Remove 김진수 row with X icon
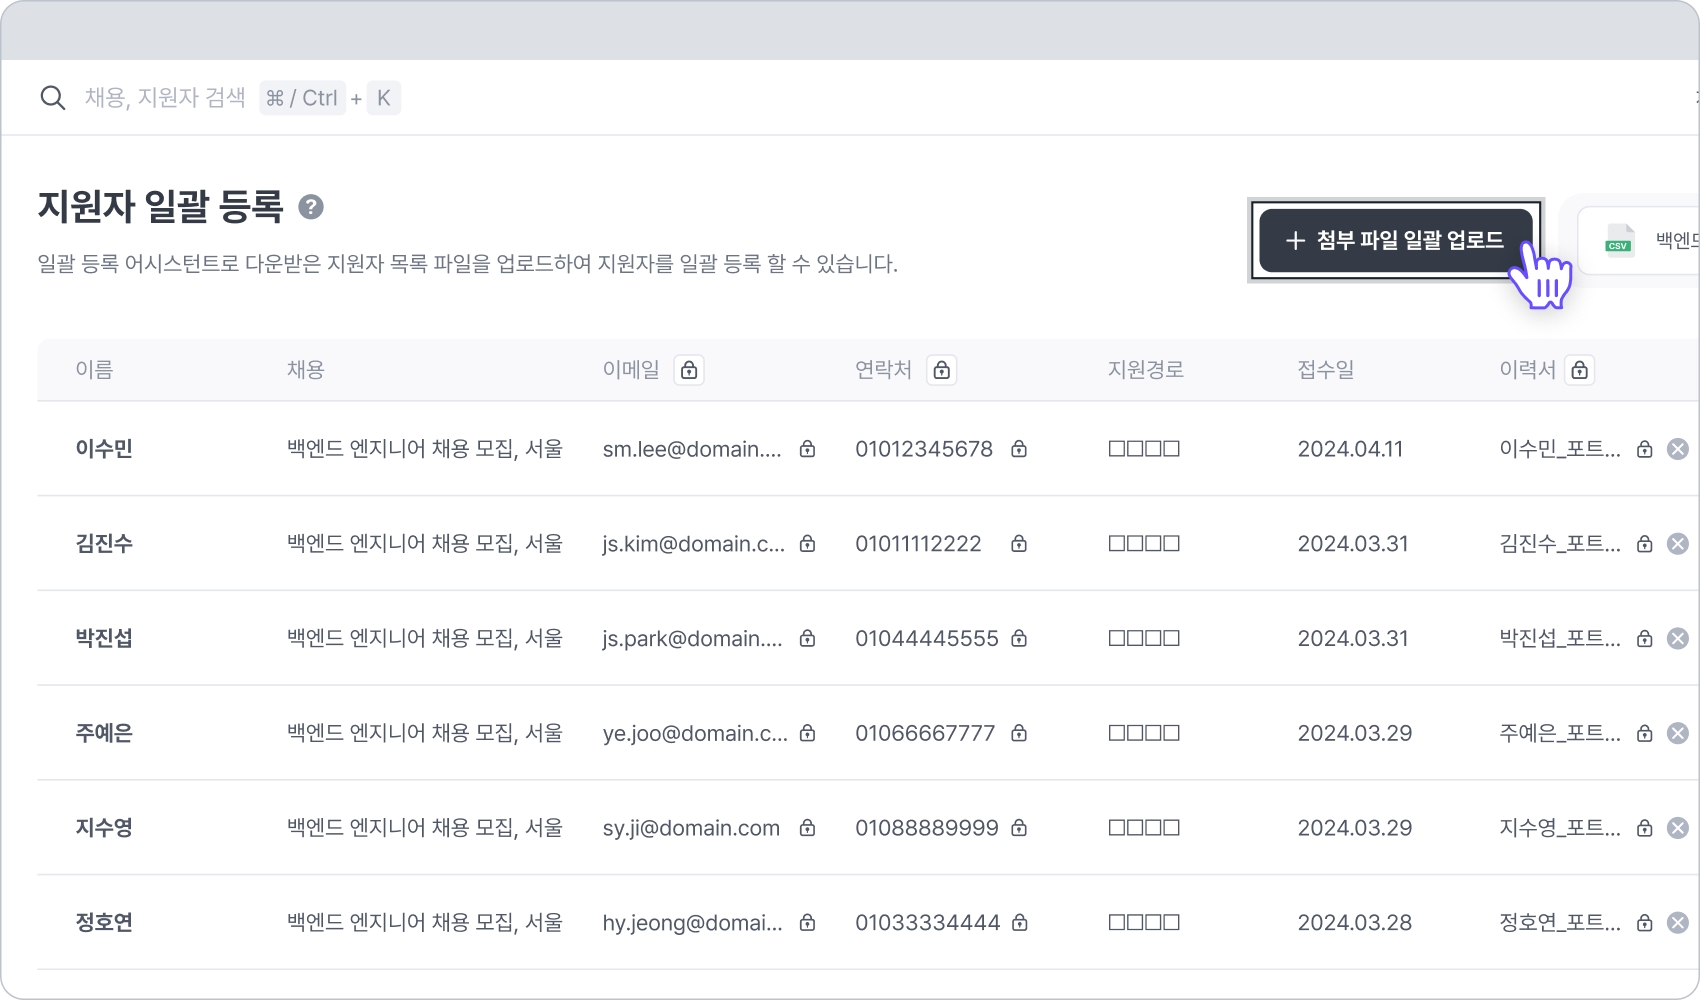Image resolution: width=1700 pixels, height=1000 pixels. pos(1678,544)
